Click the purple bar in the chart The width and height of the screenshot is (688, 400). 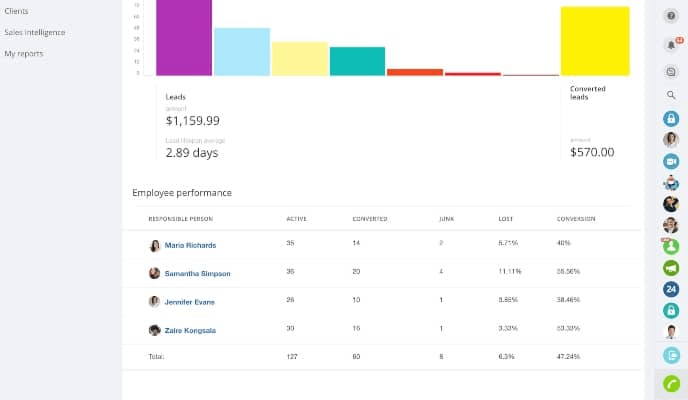tap(184, 37)
